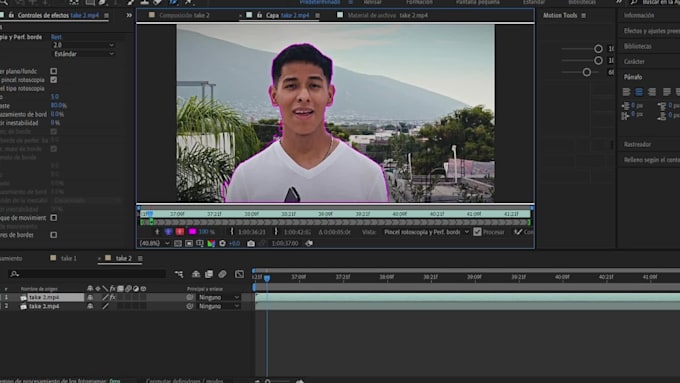Toggle motion blur icon in timeline

pyautogui.click(x=222, y=274)
